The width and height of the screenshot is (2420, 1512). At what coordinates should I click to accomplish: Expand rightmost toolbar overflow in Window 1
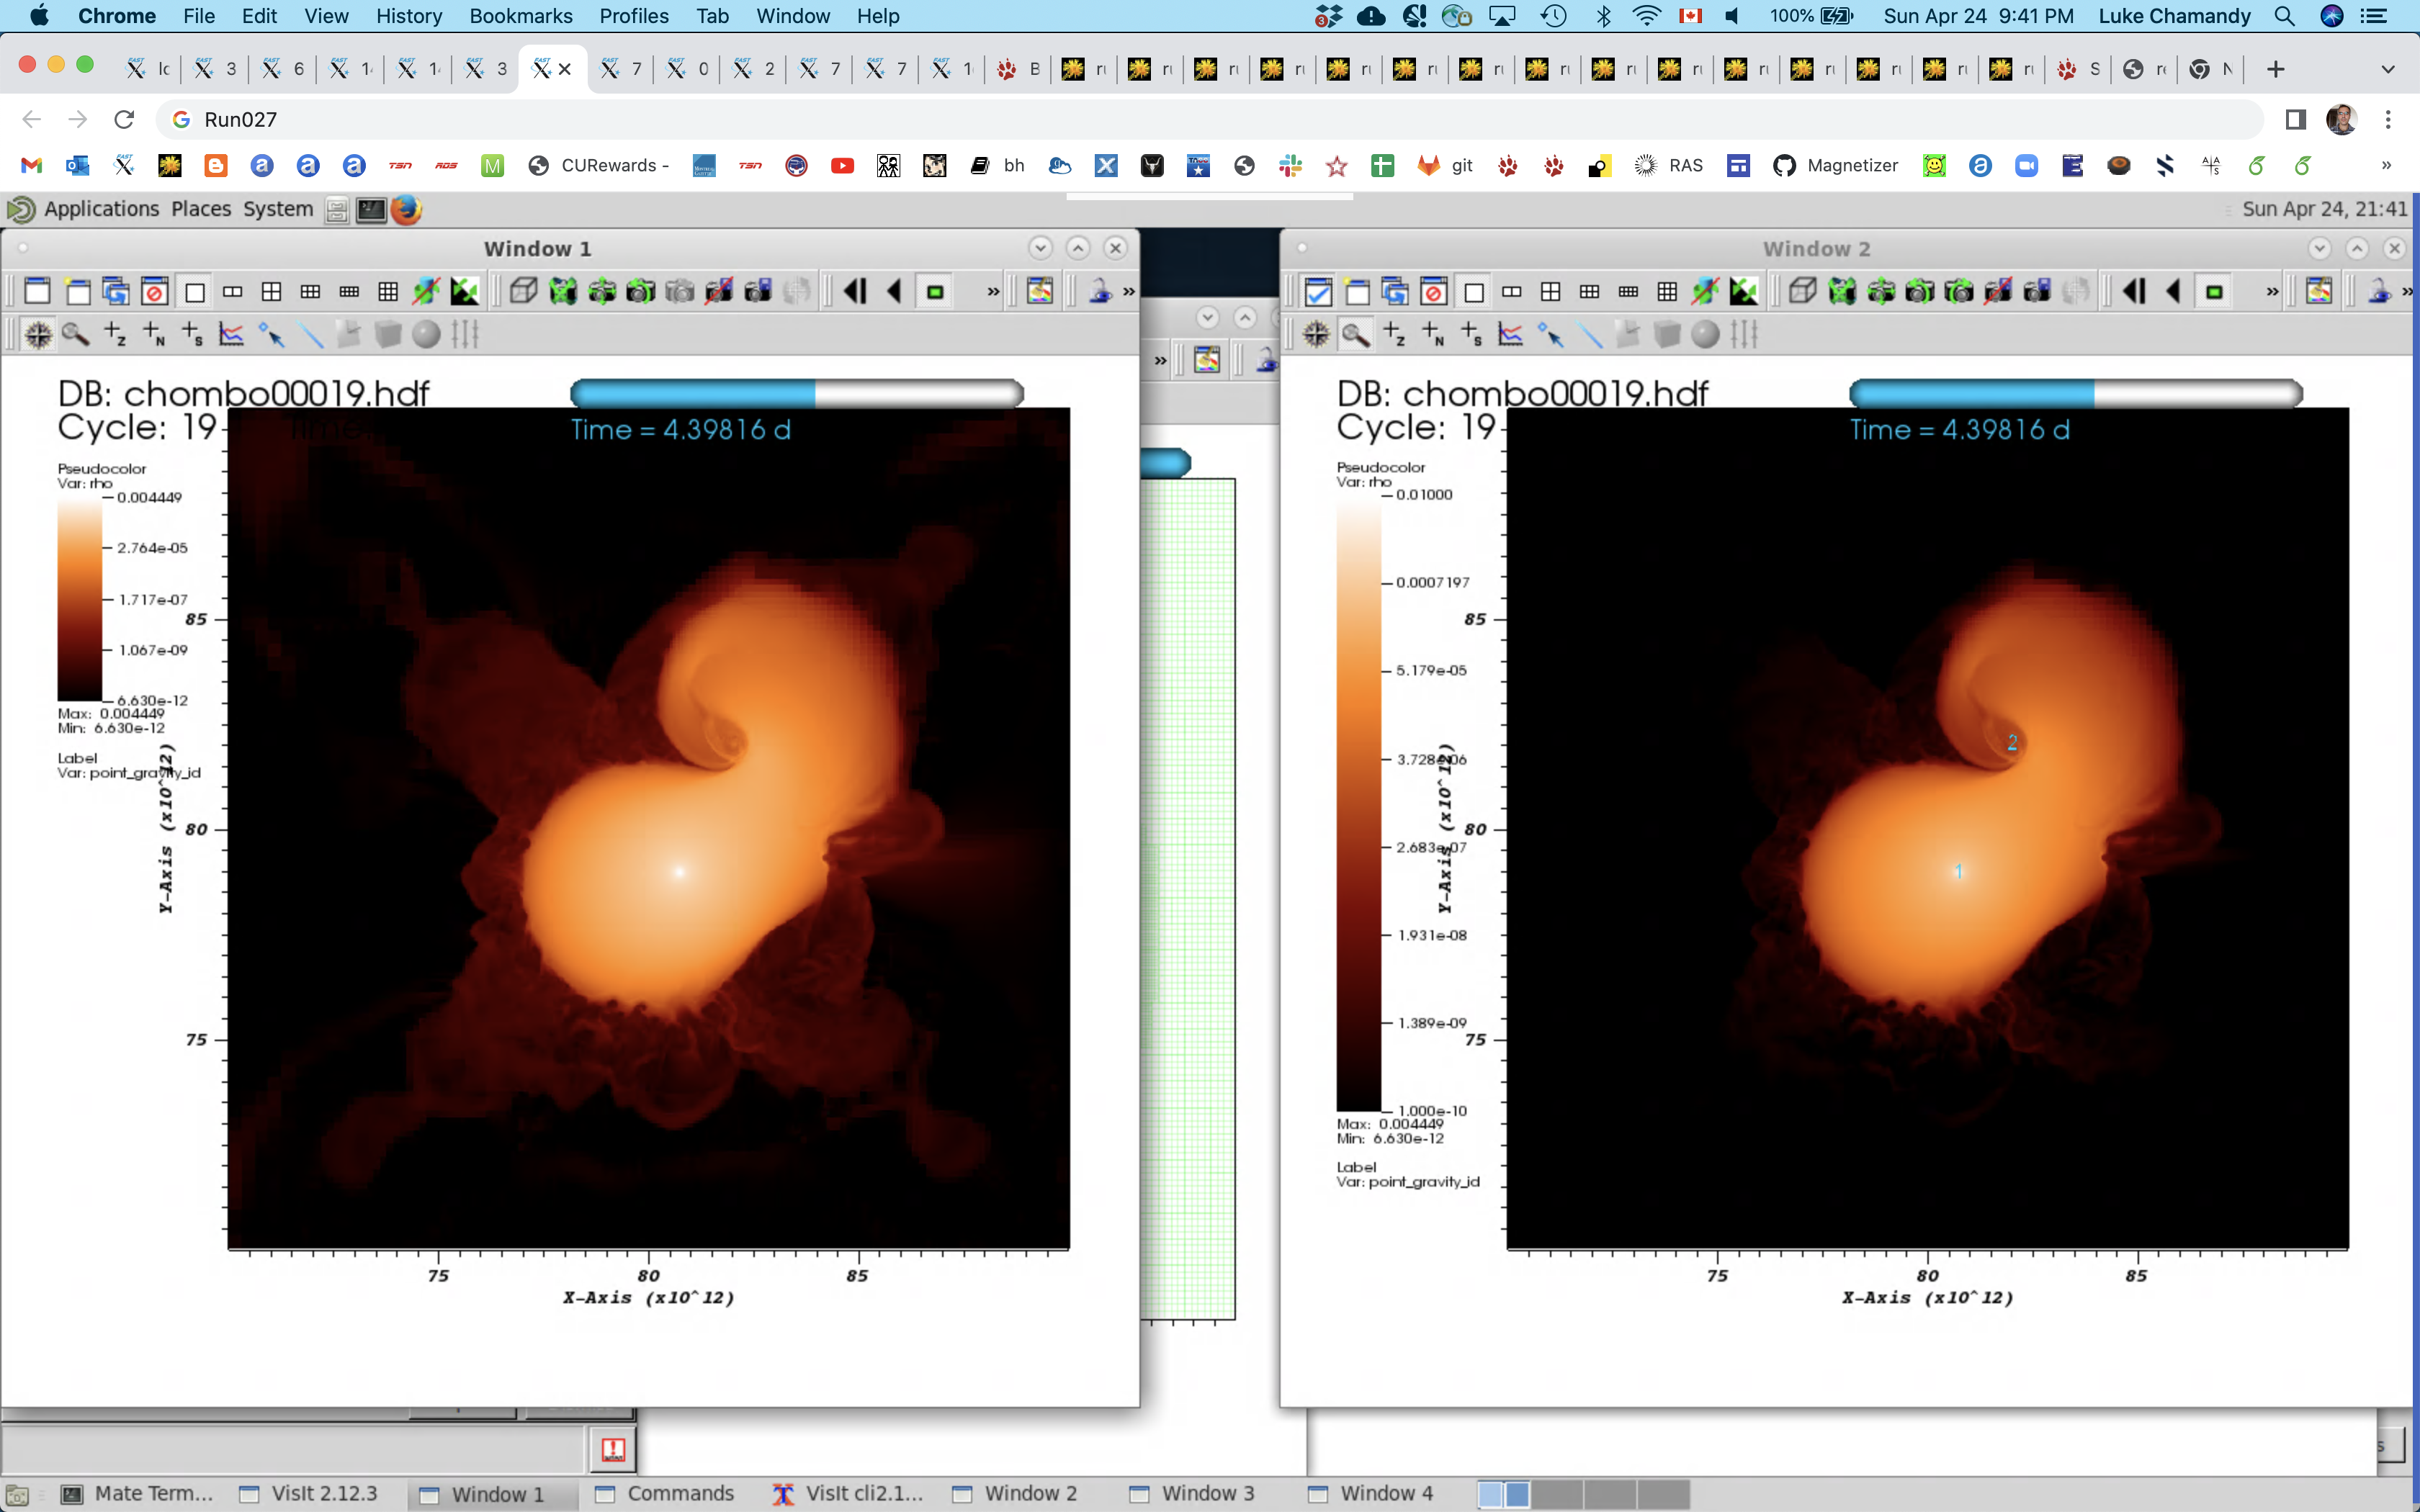click(x=1129, y=291)
